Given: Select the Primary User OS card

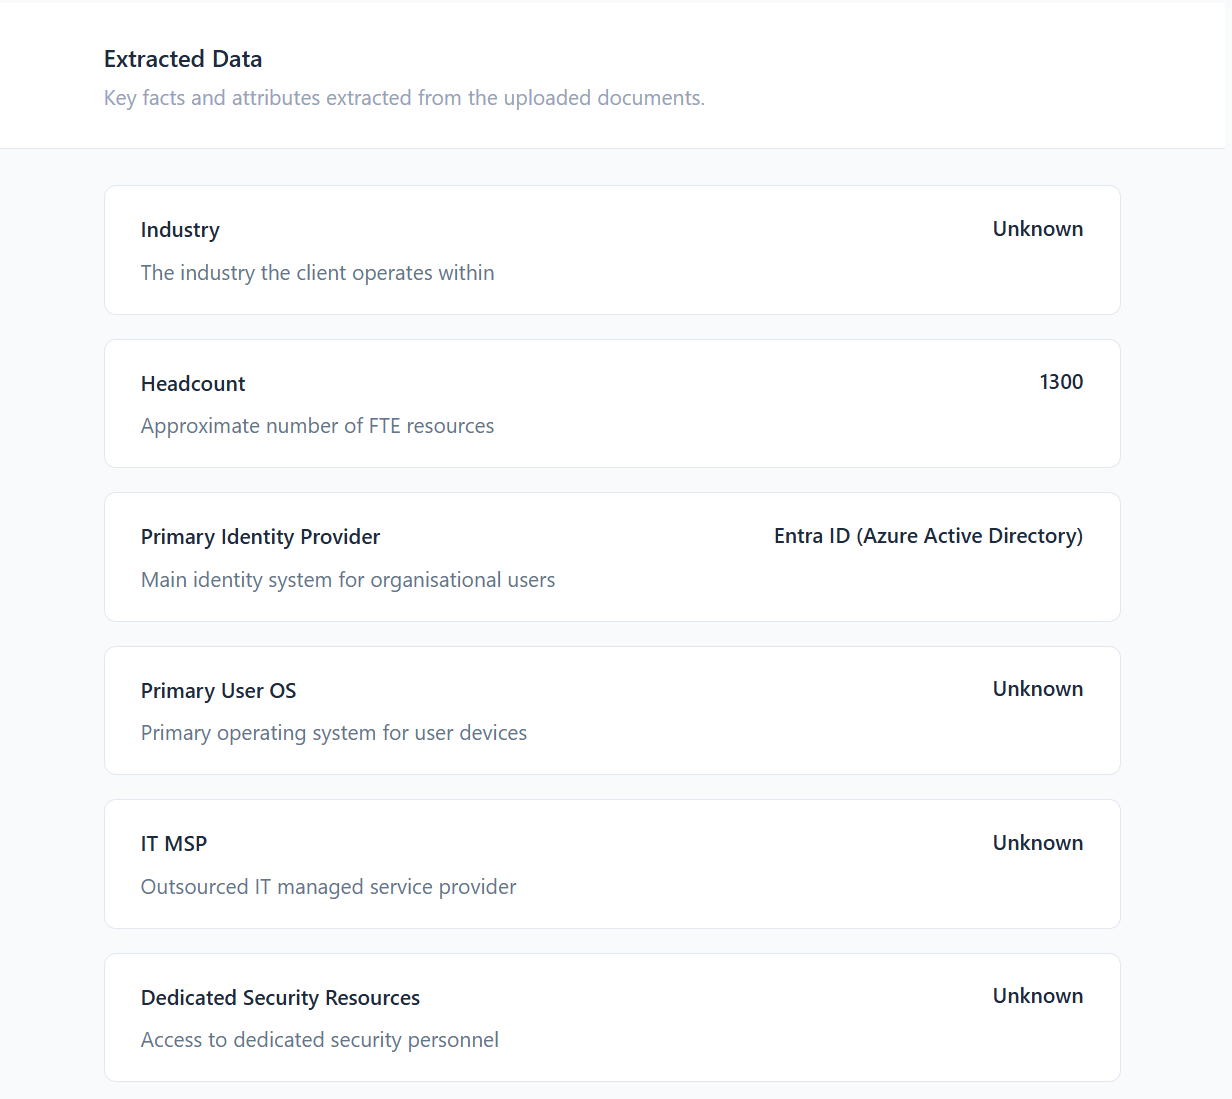Looking at the screenshot, I should click(612, 710).
